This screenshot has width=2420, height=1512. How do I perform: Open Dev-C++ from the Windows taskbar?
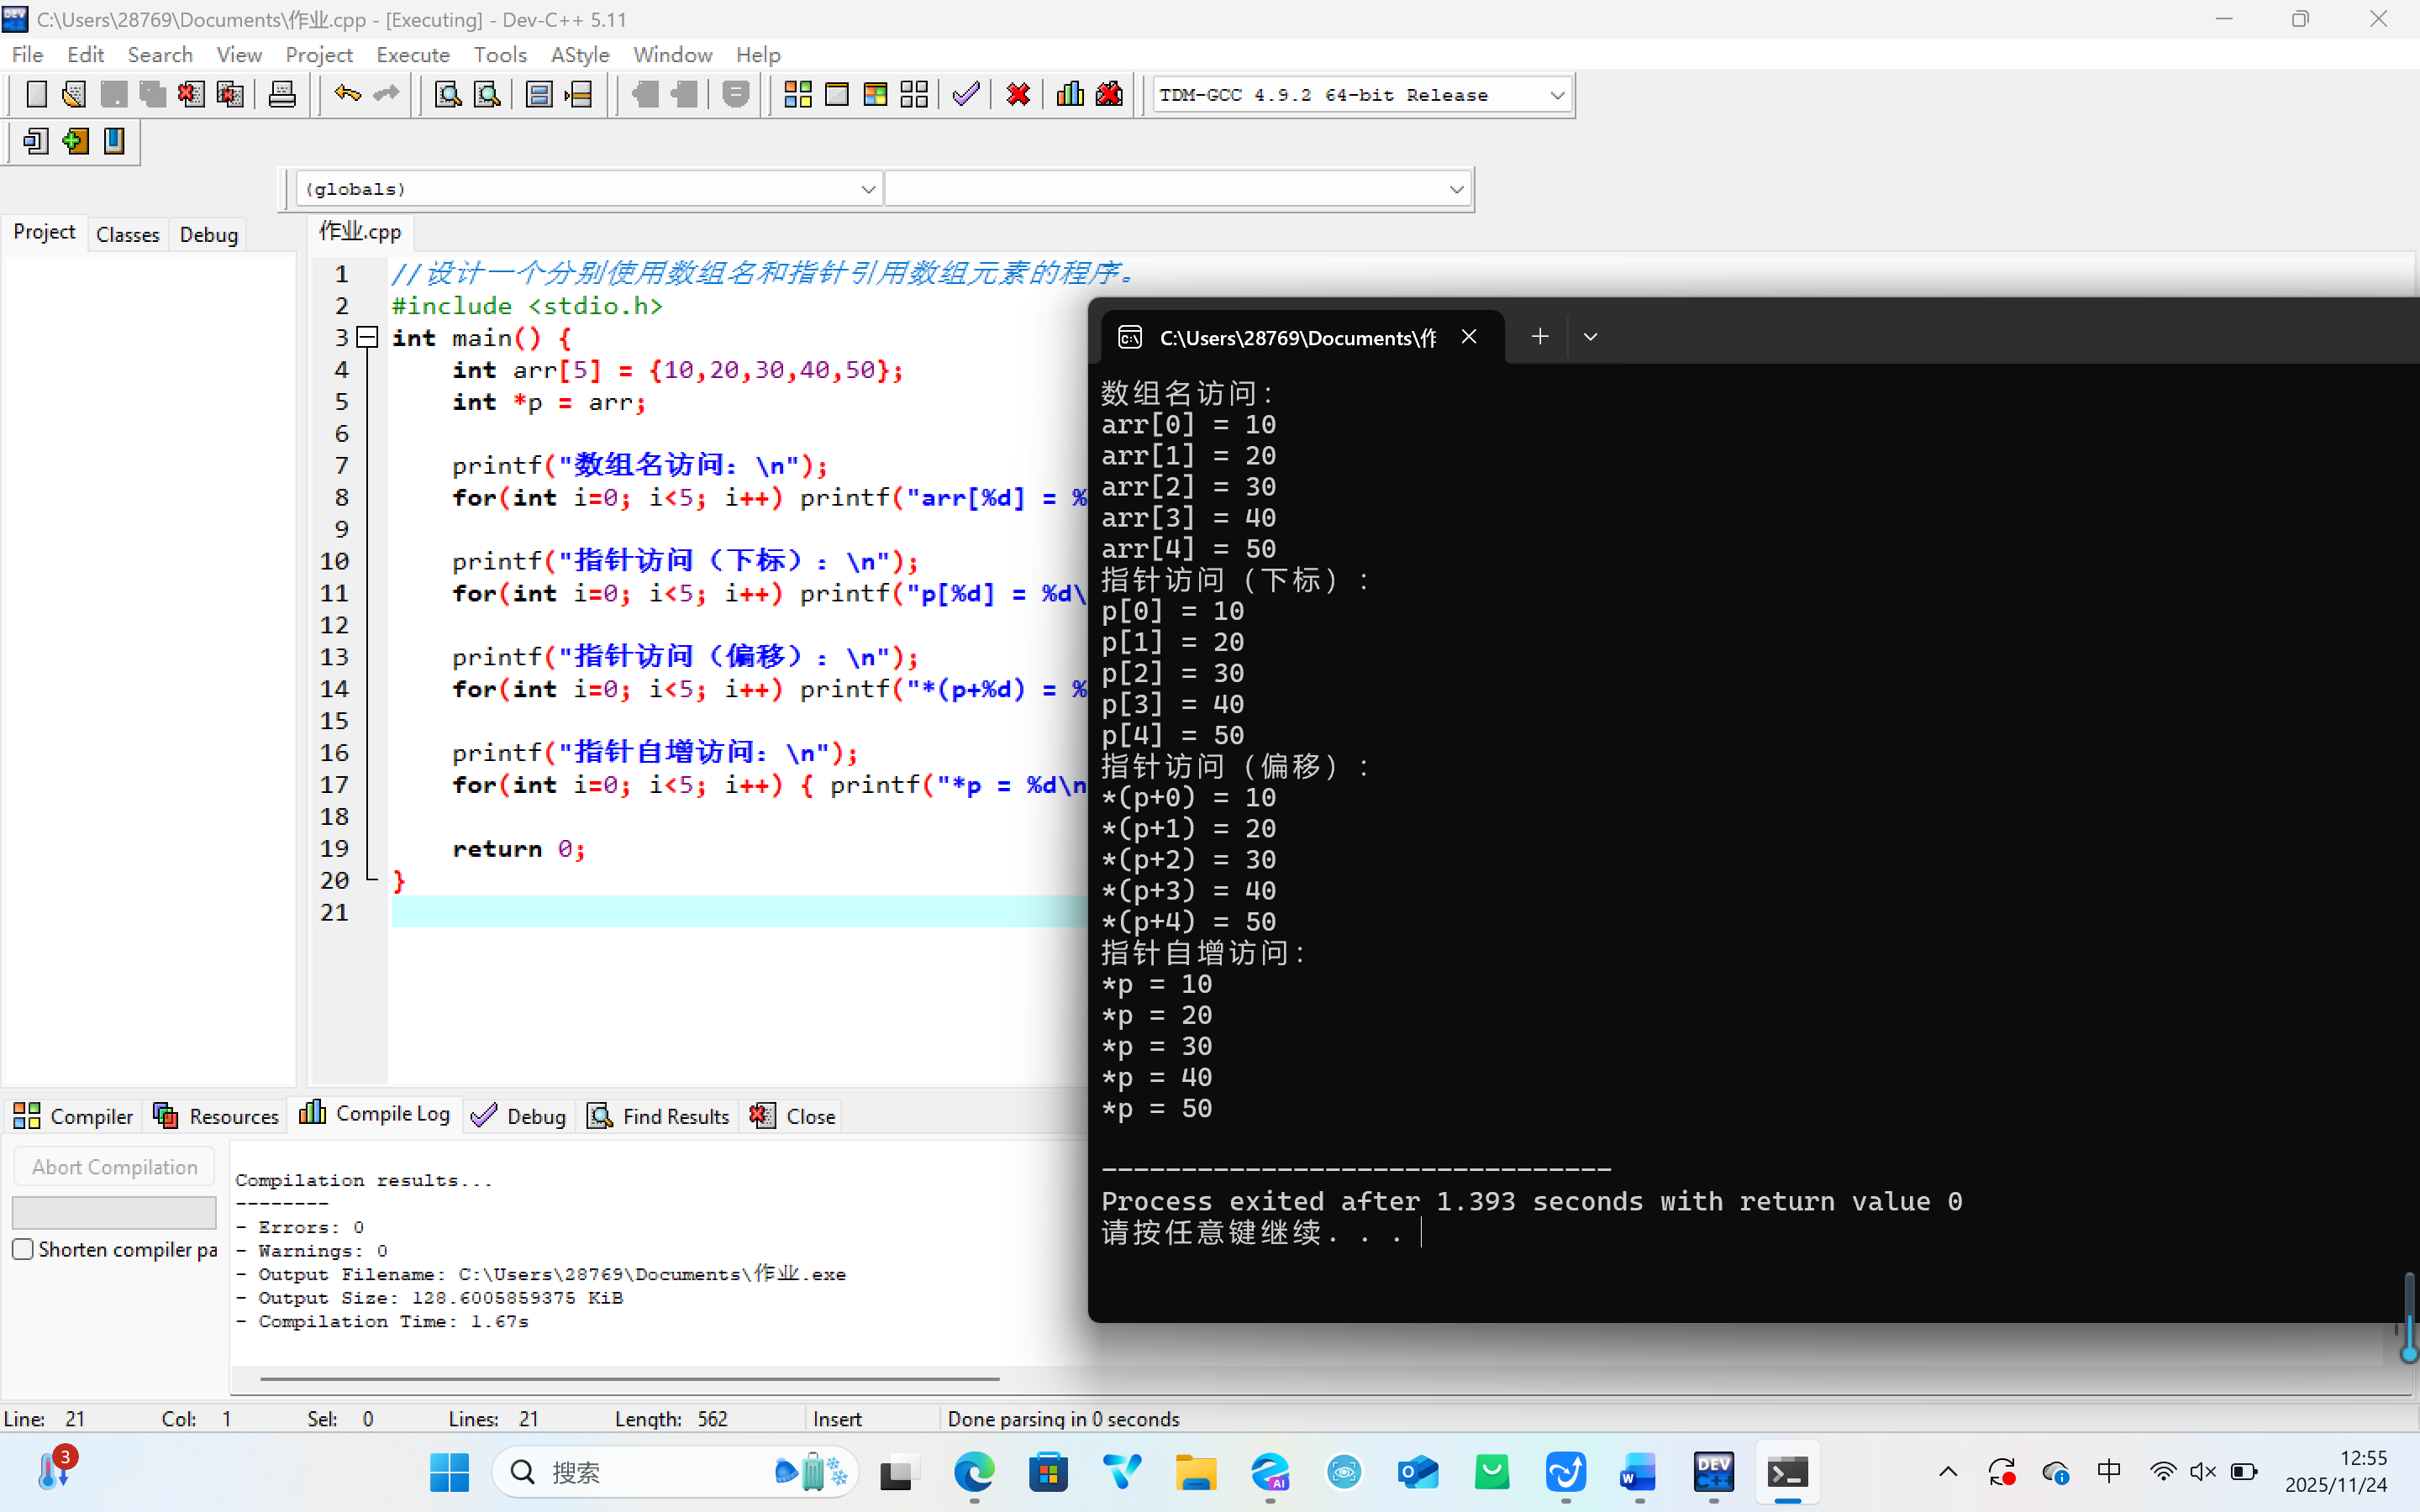point(1713,1472)
